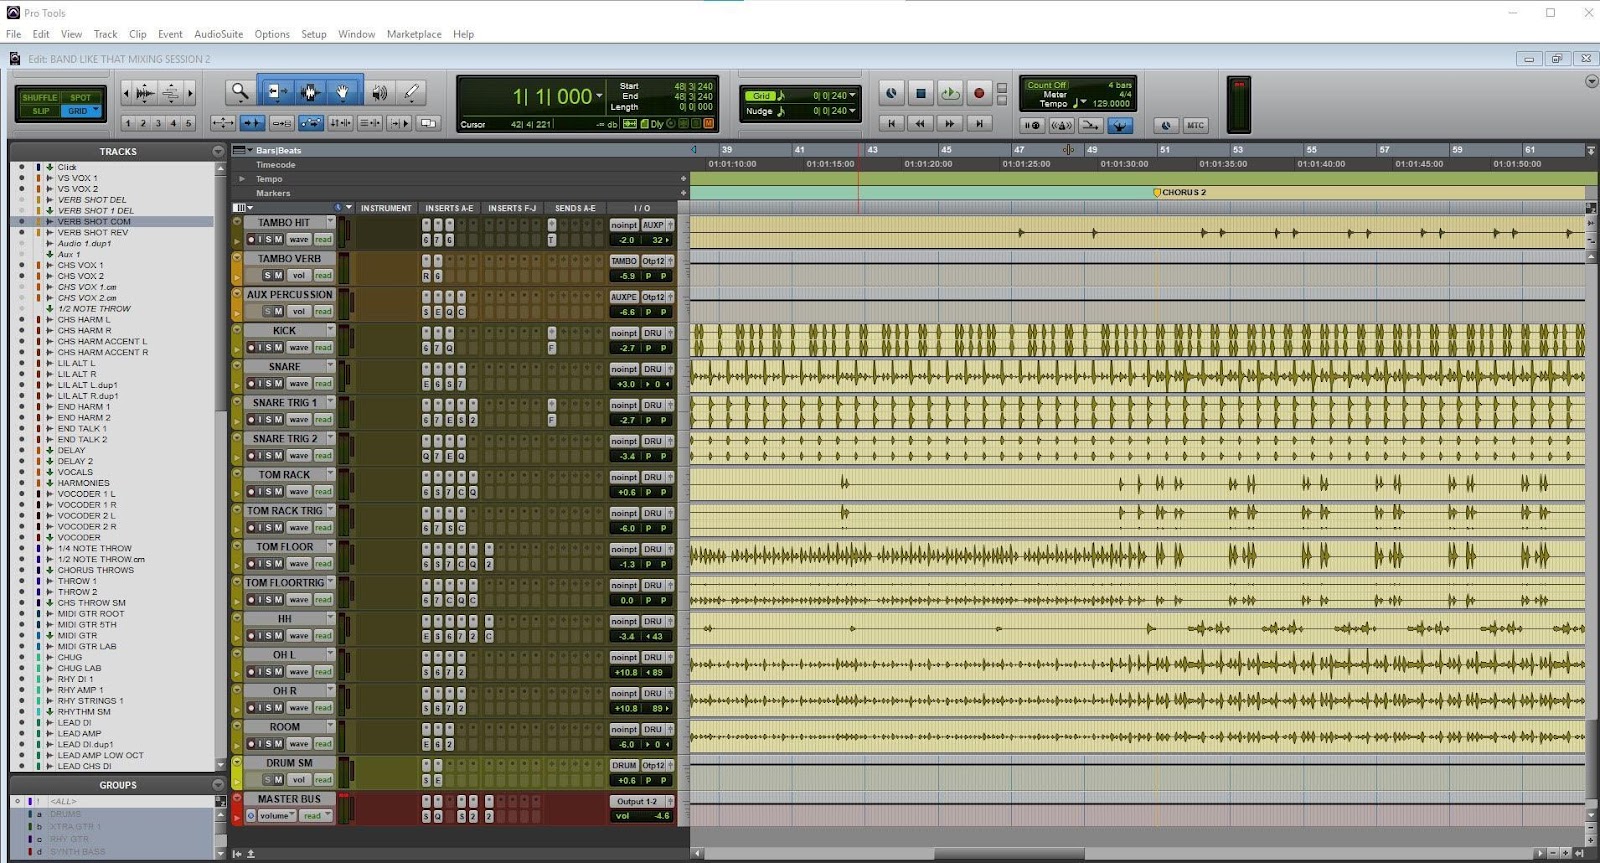Mute the TAMBO VERB track
This screenshot has height=863, width=1600.
click(278, 275)
